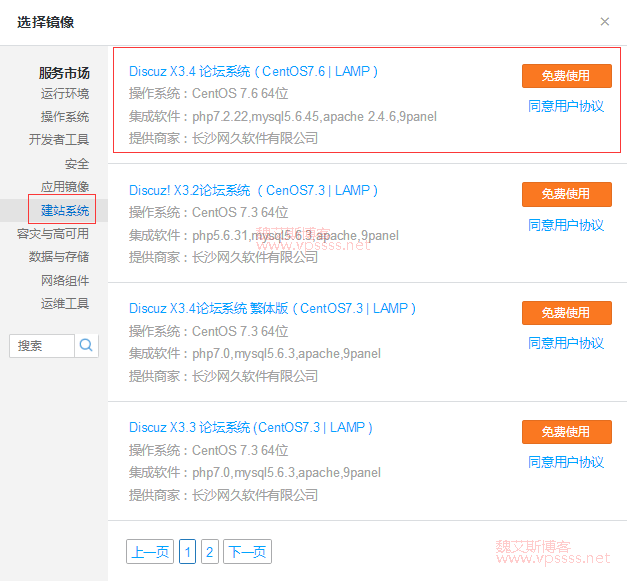Go to 数据与存储 category
This screenshot has width=627, height=581.
(x=59, y=257)
